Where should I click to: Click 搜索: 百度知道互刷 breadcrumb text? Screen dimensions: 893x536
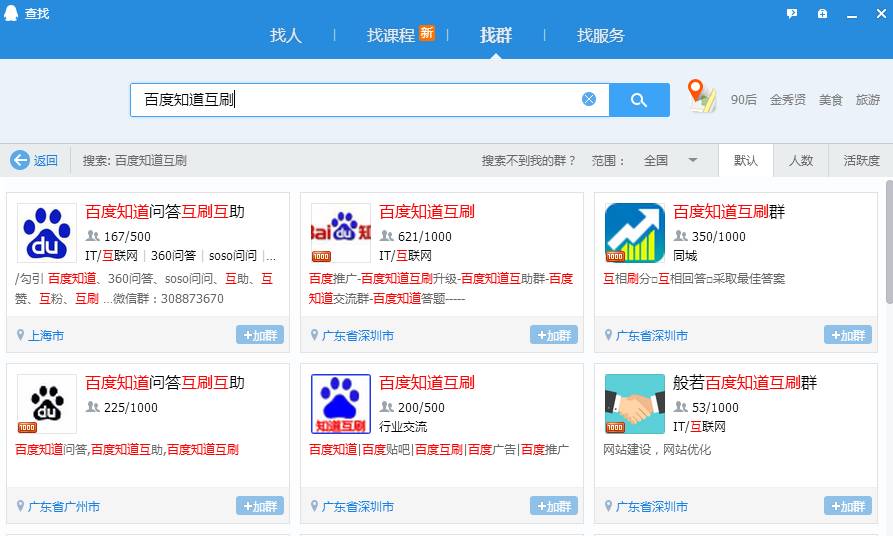pyautogui.click(x=134, y=161)
